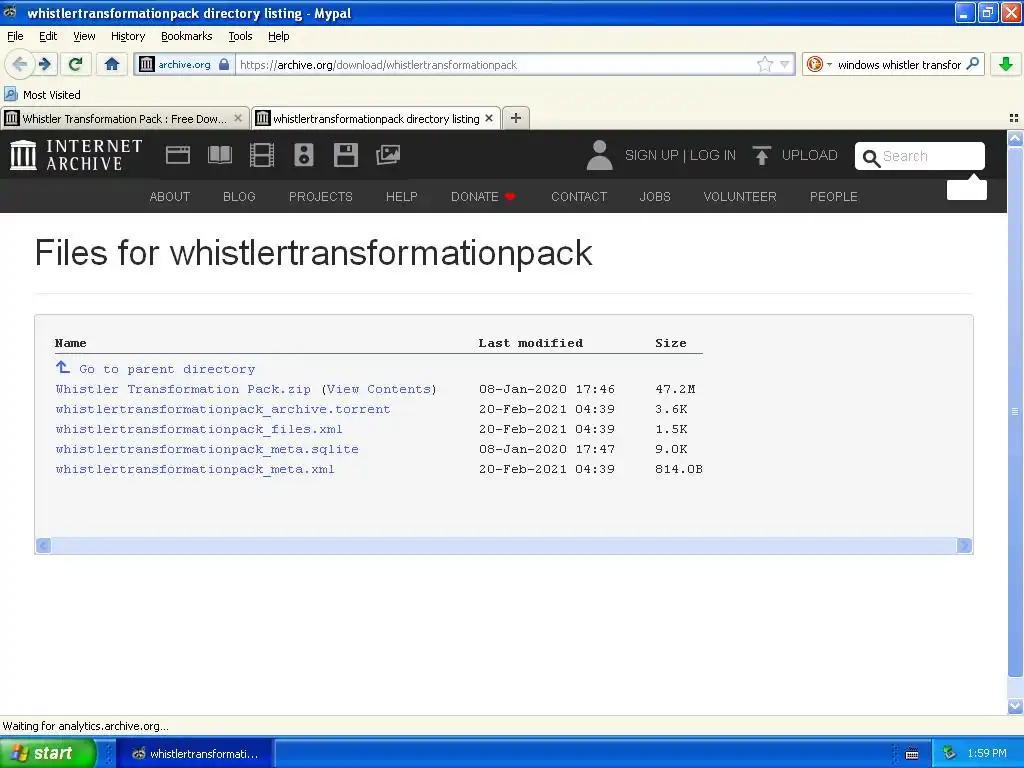Open the Web (Wayback) media icon
Viewport: 1024px width, 768px height.
pos(178,155)
